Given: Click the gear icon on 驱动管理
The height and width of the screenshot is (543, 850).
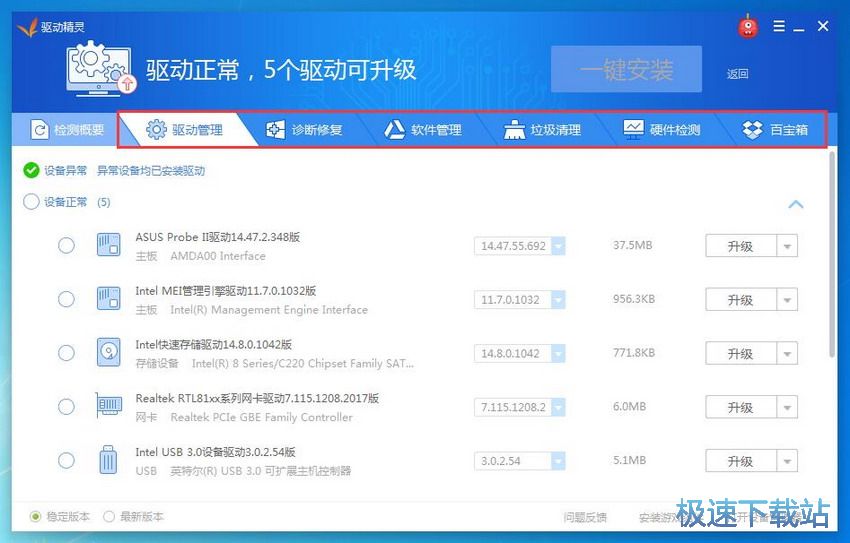Looking at the screenshot, I should pos(156,130).
